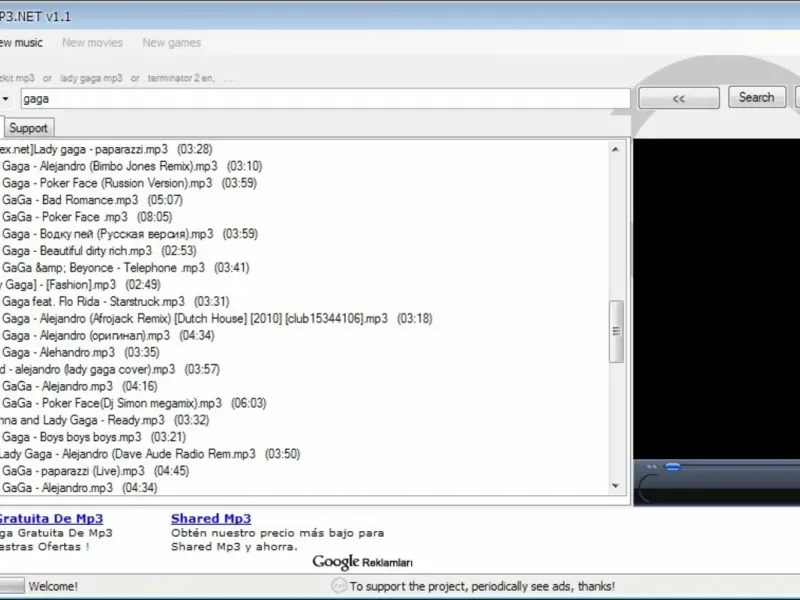800x600 pixels.
Task: Select 'Alejandro.mp3 (04:16)' row
Action: click(x=79, y=386)
